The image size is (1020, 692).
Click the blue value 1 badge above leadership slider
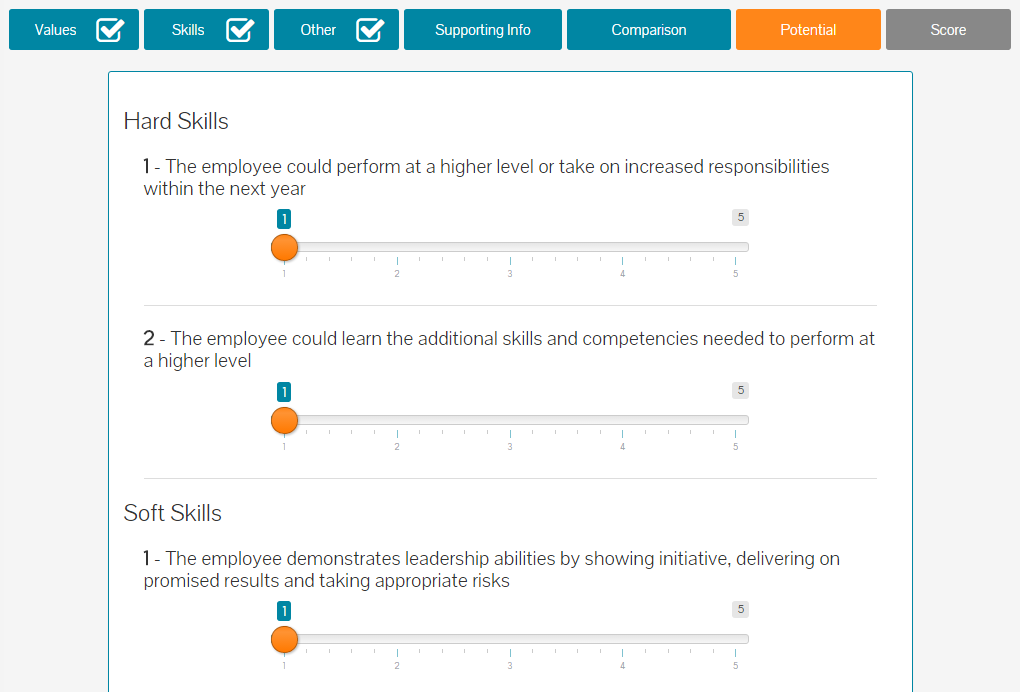(284, 611)
